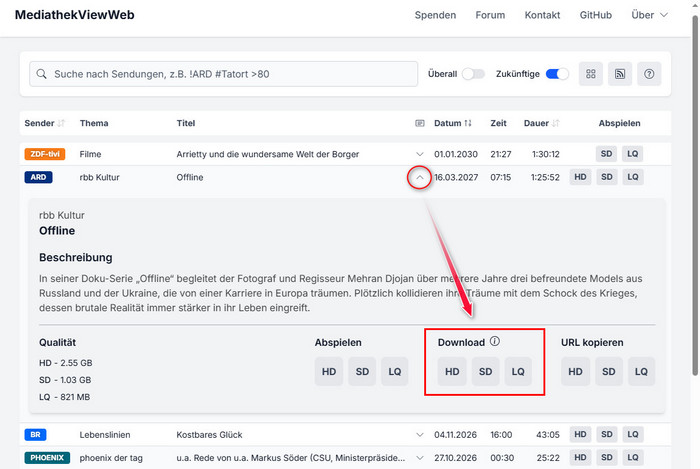Expand the Kostbares Glück entry details
700x469 pixels.
pyautogui.click(x=420, y=435)
